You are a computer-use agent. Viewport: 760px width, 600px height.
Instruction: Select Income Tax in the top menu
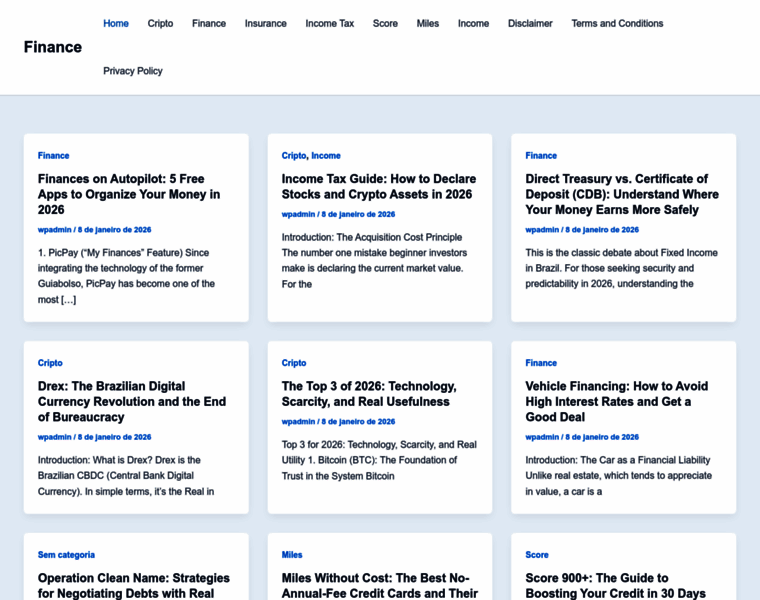(329, 23)
